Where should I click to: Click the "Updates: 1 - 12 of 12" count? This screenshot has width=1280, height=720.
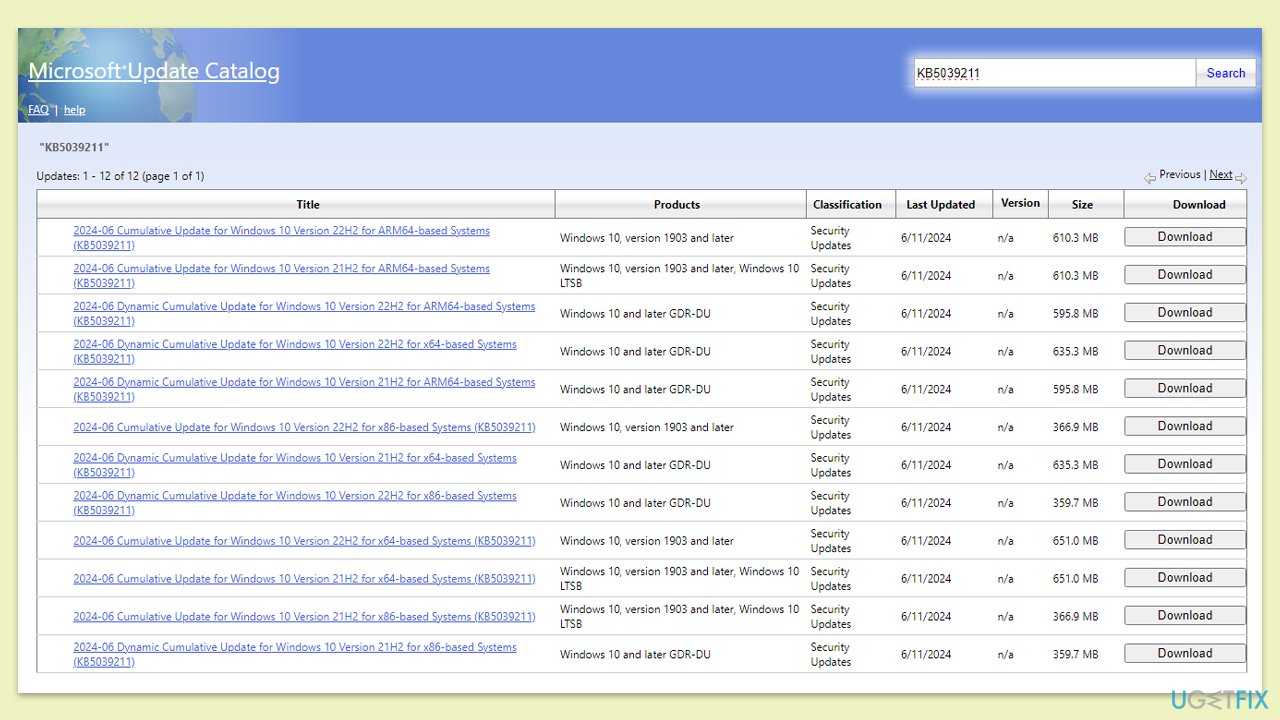[x=120, y=176]
